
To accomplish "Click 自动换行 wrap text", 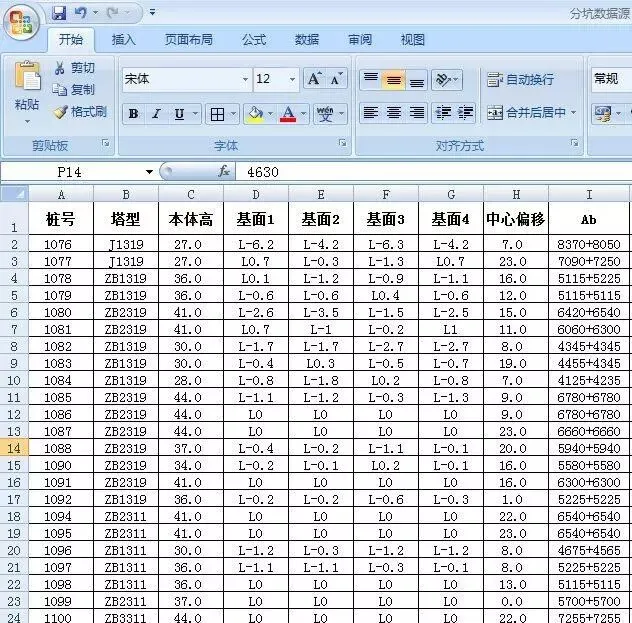I will point(520,79).
